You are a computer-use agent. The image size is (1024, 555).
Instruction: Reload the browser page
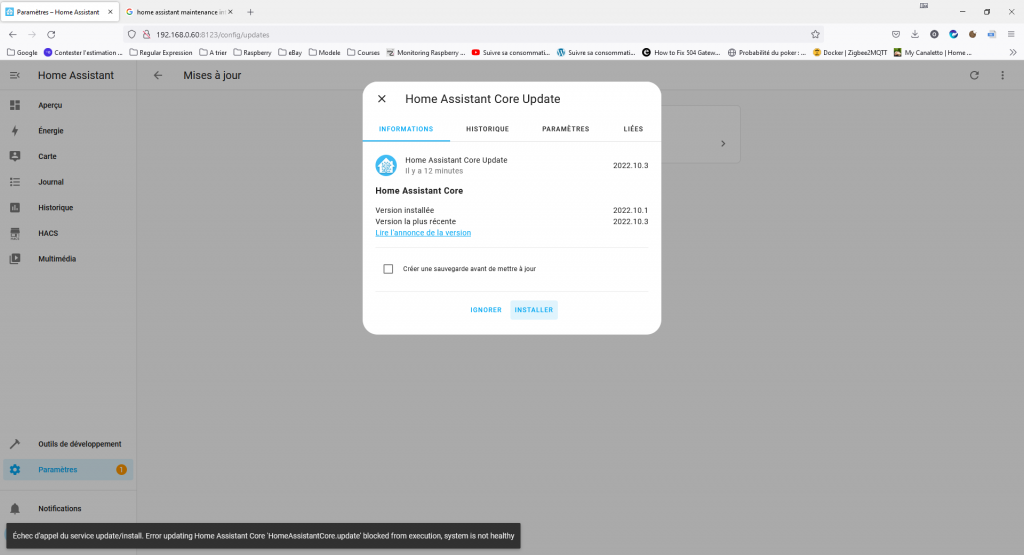tap(51, 35)
